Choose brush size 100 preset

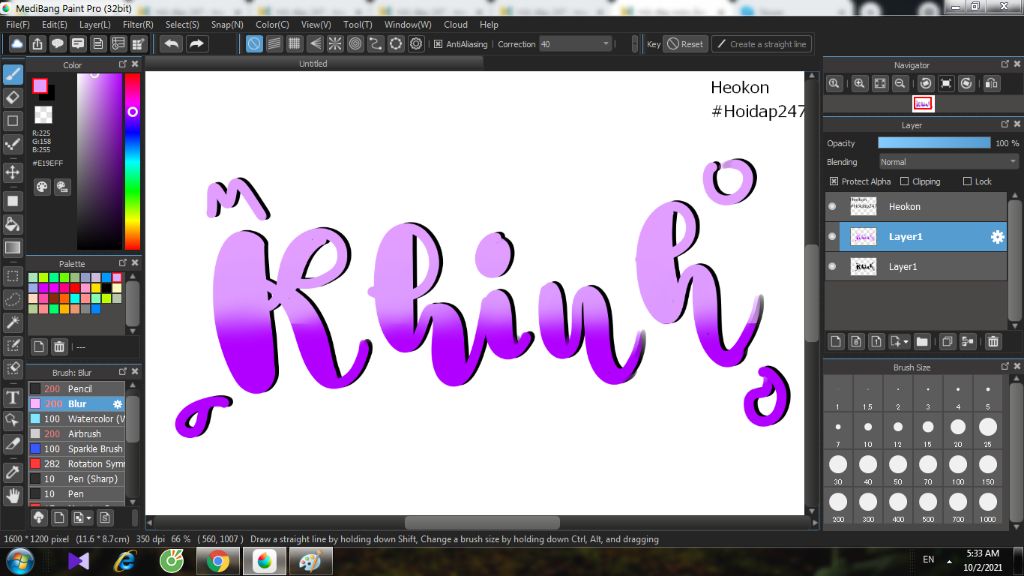(x=958, y=464)
